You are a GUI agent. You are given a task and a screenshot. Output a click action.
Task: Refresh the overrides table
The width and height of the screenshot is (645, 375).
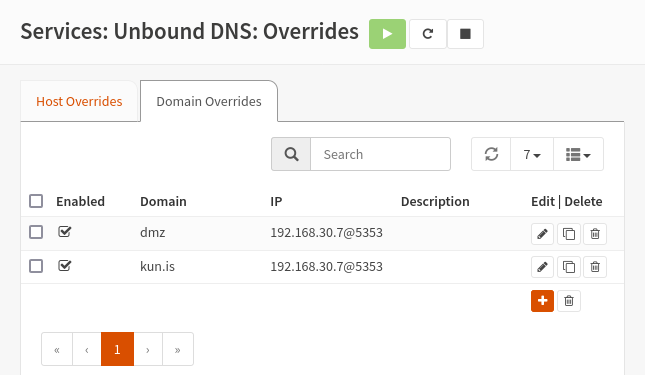pos(491,154)
